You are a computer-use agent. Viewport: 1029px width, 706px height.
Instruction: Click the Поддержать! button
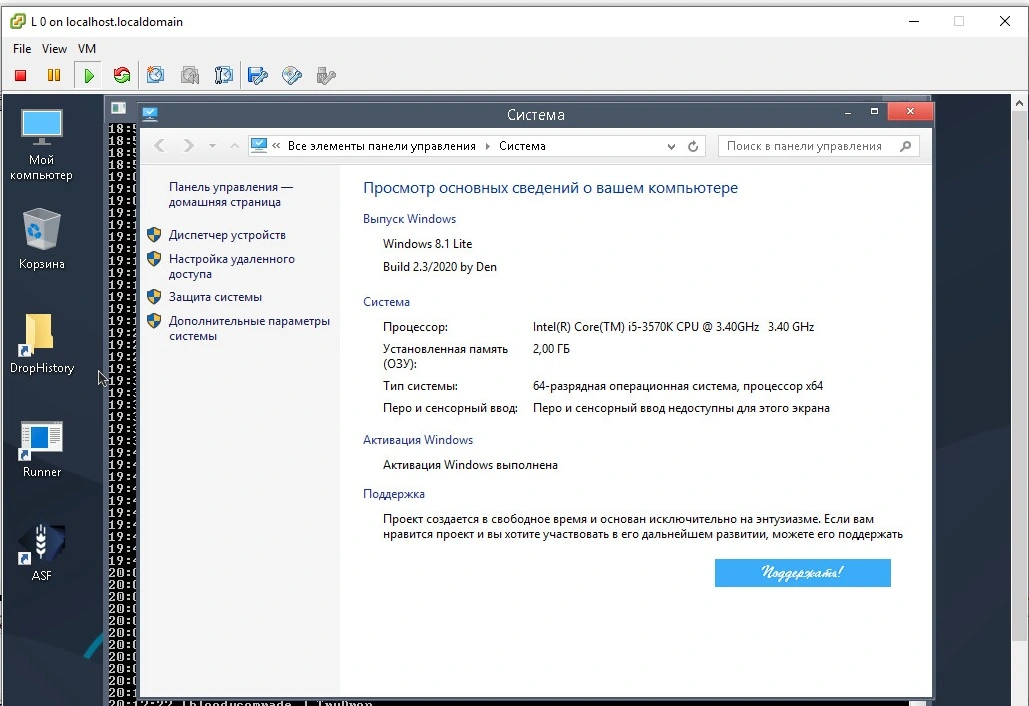pos(803,573)
